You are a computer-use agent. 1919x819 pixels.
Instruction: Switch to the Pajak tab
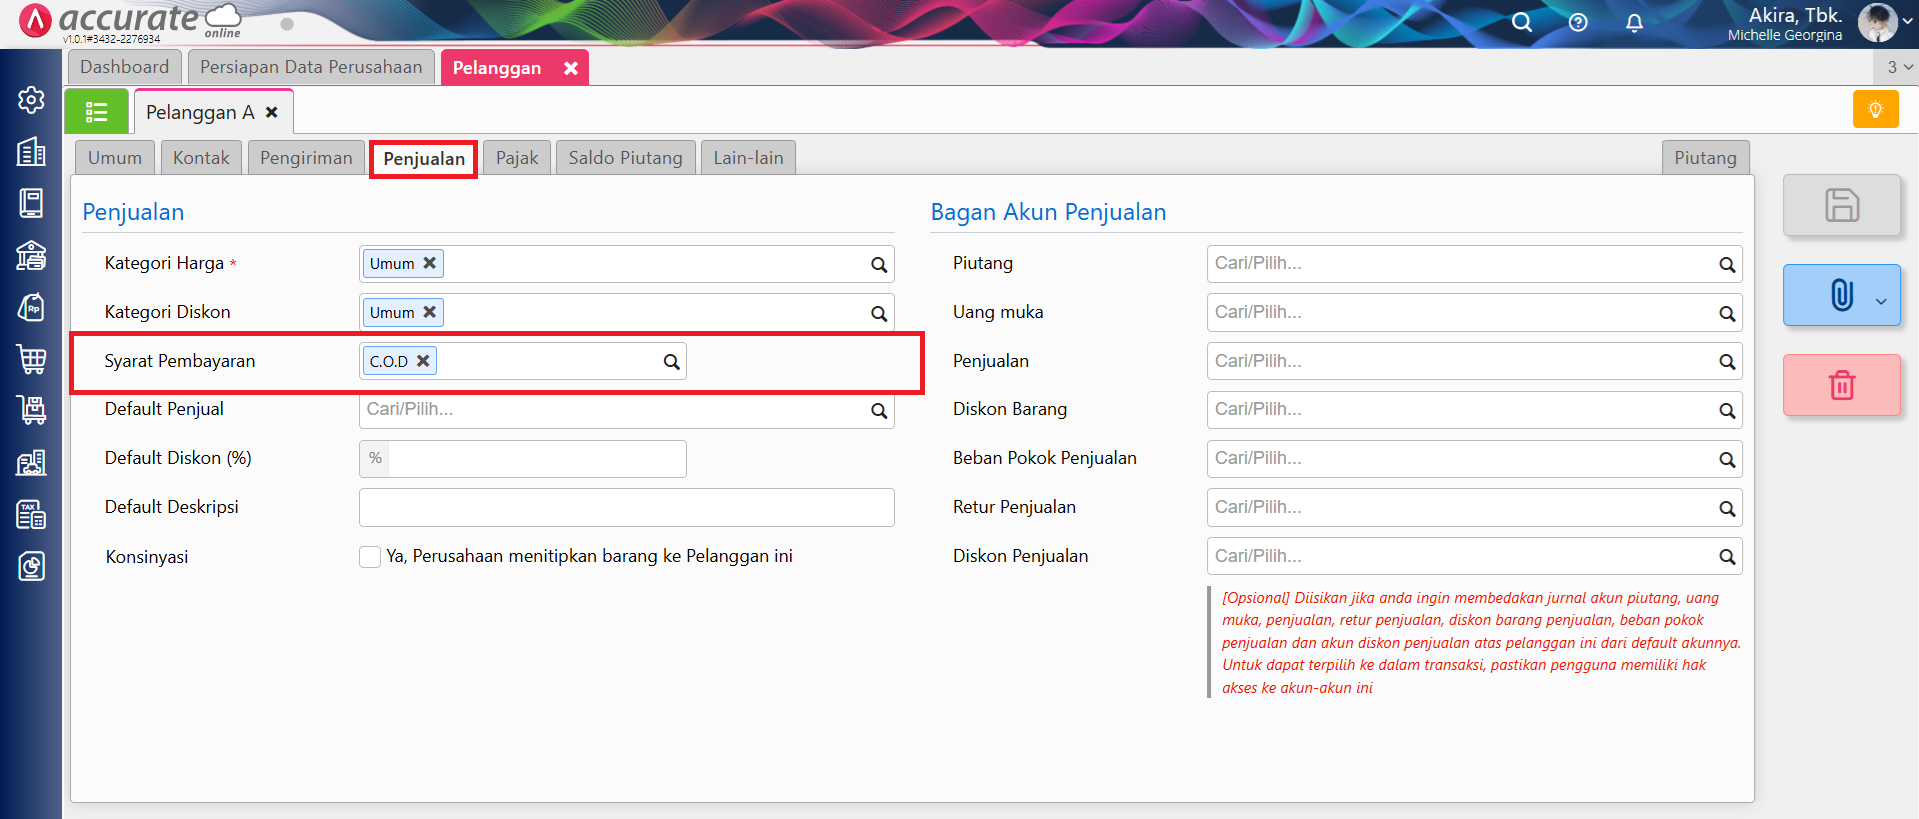[x=517, y=158]
